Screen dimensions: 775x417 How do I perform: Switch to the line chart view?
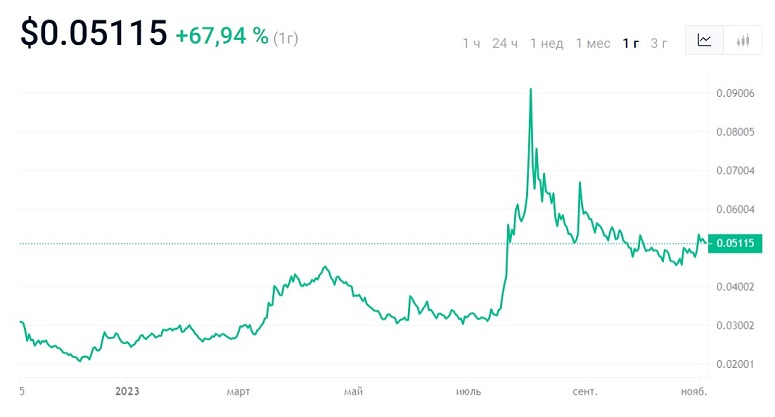click(x=705, y=41)
